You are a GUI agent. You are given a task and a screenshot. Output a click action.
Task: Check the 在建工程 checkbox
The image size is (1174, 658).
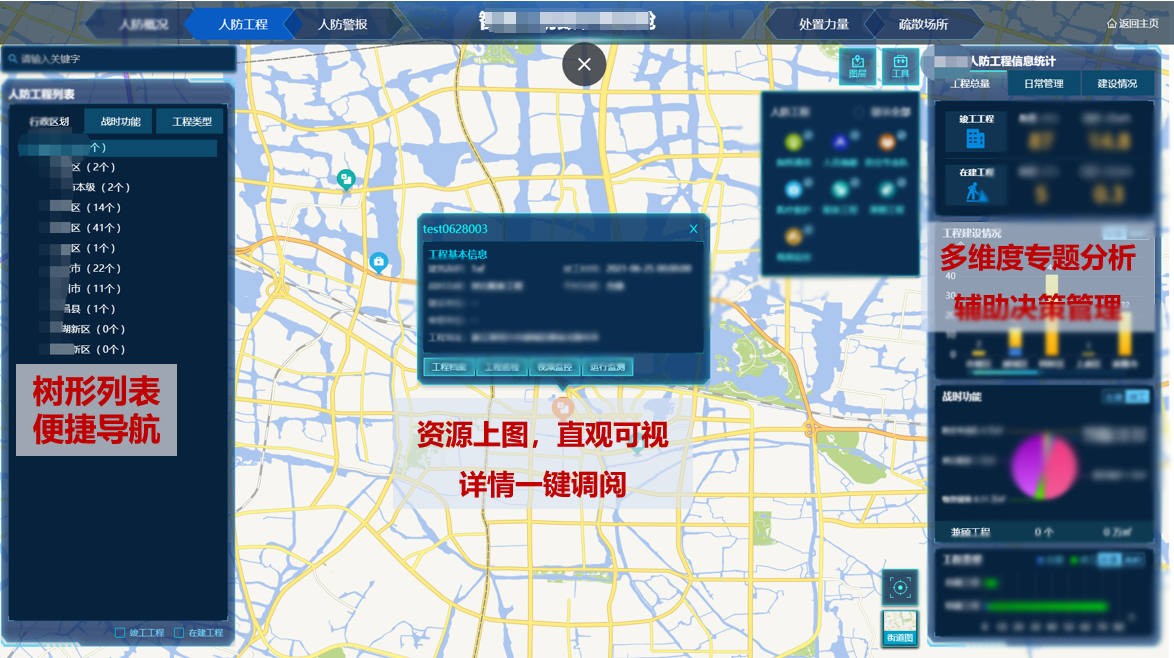pyautogui.click(x=179, y=633)
